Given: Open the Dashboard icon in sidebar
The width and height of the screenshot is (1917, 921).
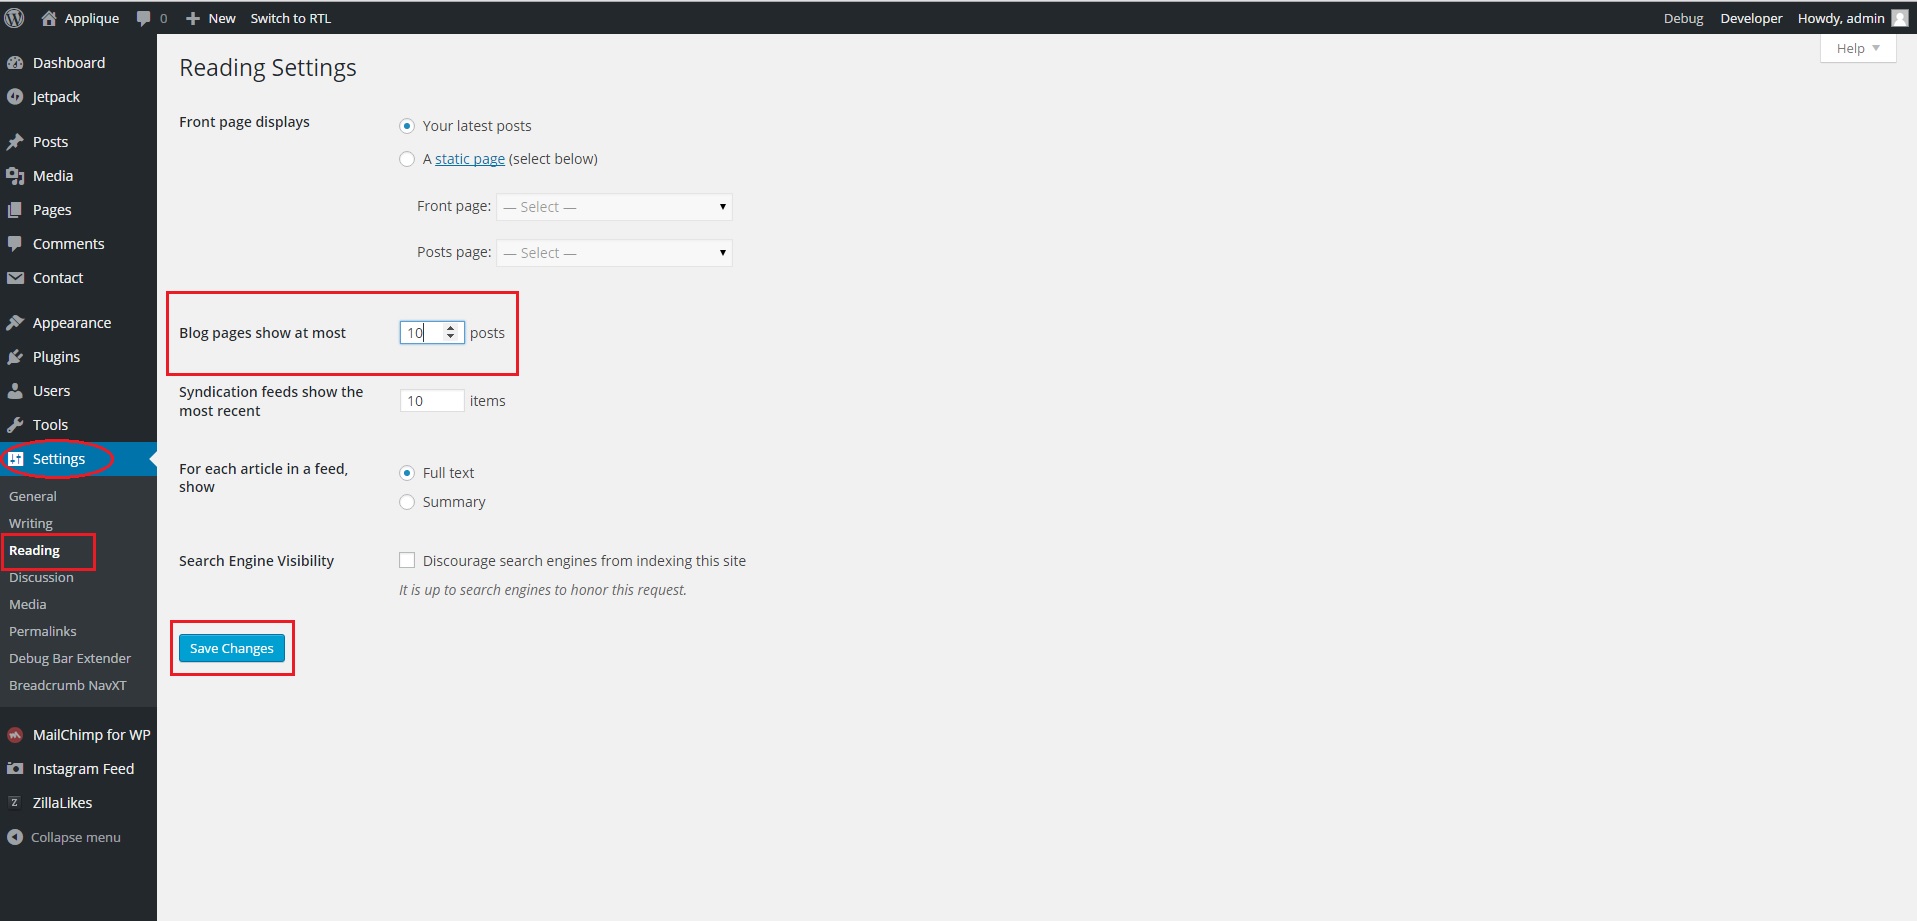Looking at the screenshot, I should pos(15,63).
